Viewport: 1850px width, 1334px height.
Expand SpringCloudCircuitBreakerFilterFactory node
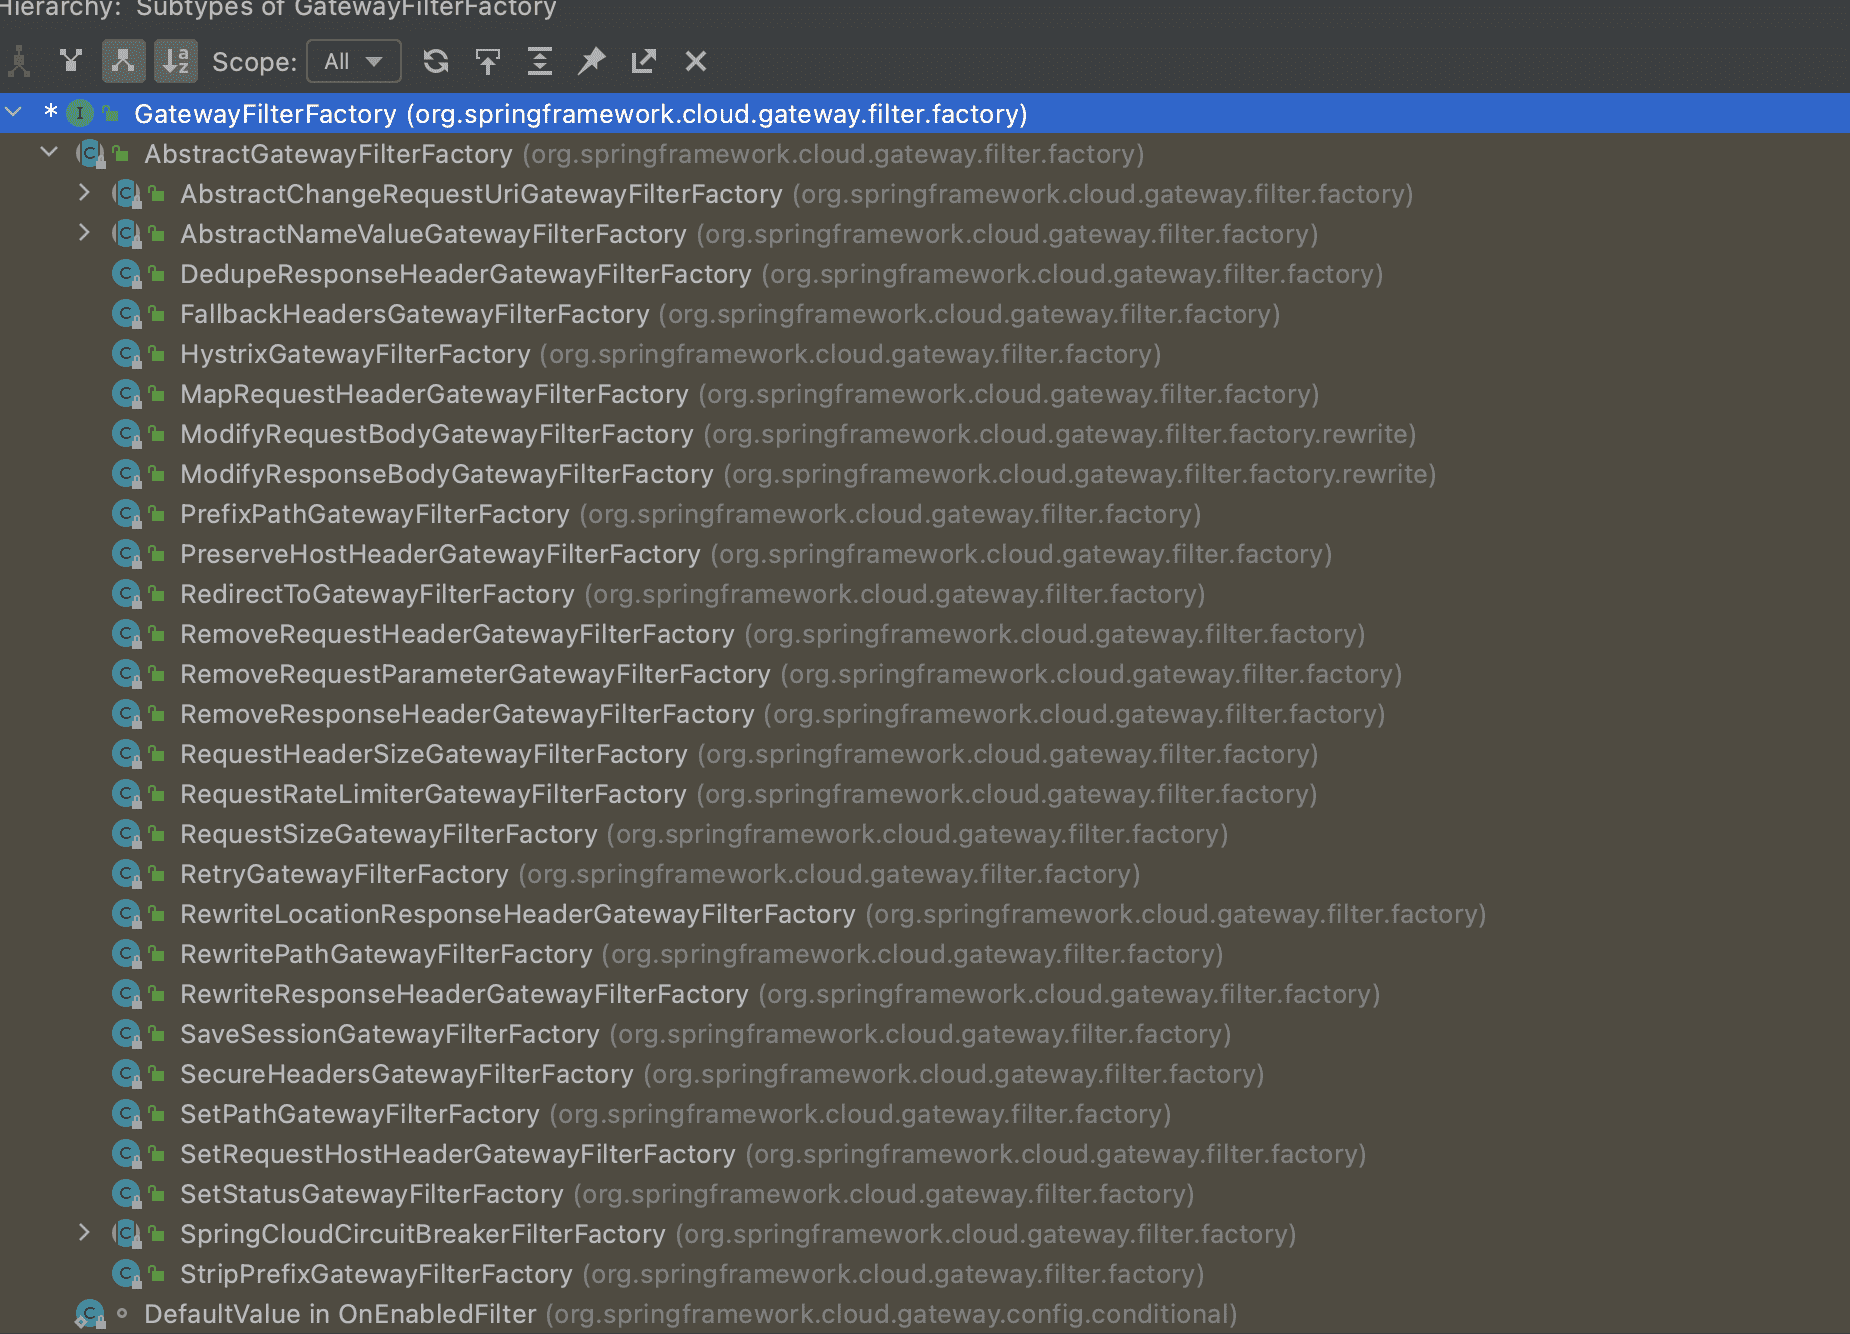[85, 1233]
